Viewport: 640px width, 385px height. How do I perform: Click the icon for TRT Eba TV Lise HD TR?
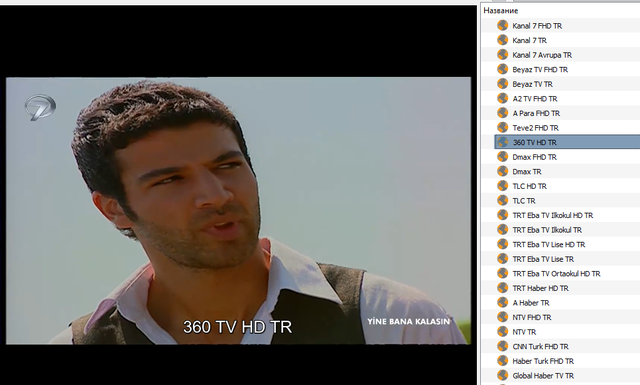click(x=502, y=244)
